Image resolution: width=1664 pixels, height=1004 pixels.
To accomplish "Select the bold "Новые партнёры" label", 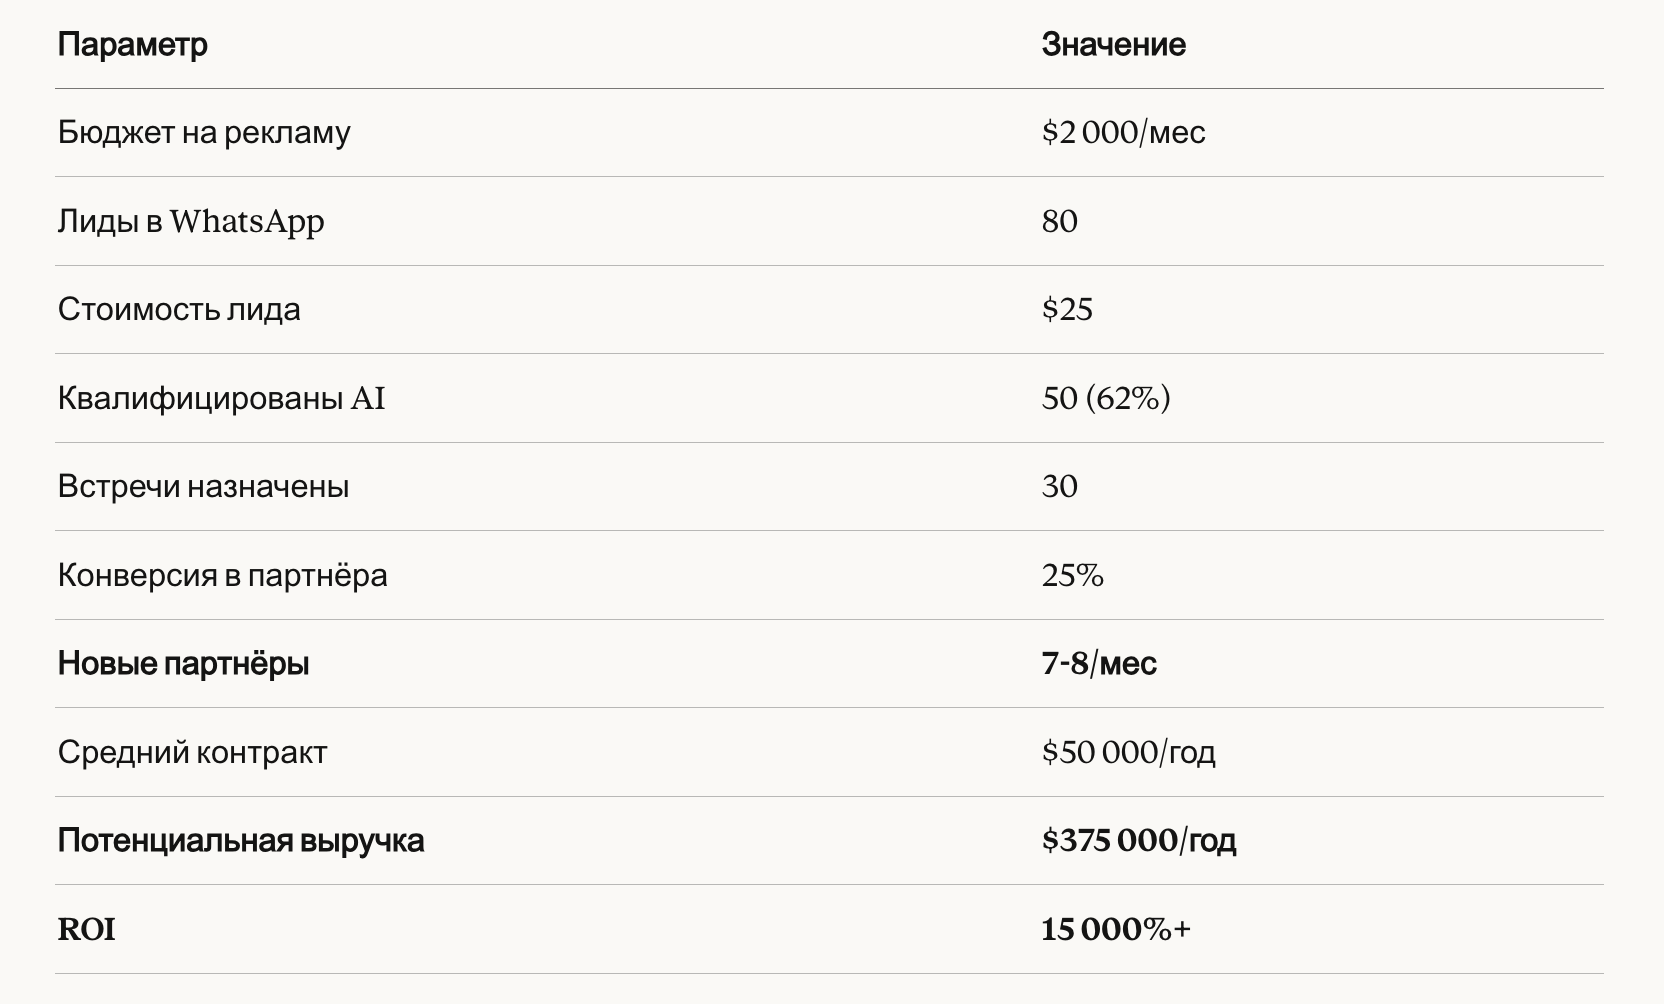I will tap(183, 664).
